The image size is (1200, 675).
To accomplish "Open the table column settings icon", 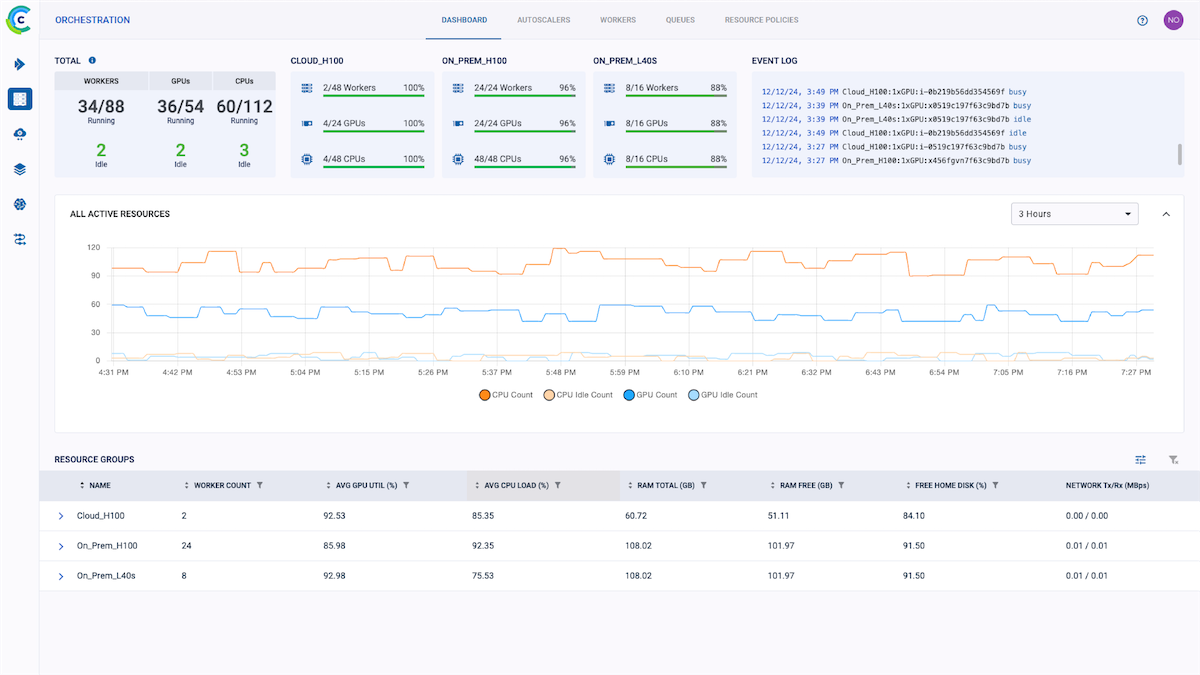I will (x=1140, y=459).
